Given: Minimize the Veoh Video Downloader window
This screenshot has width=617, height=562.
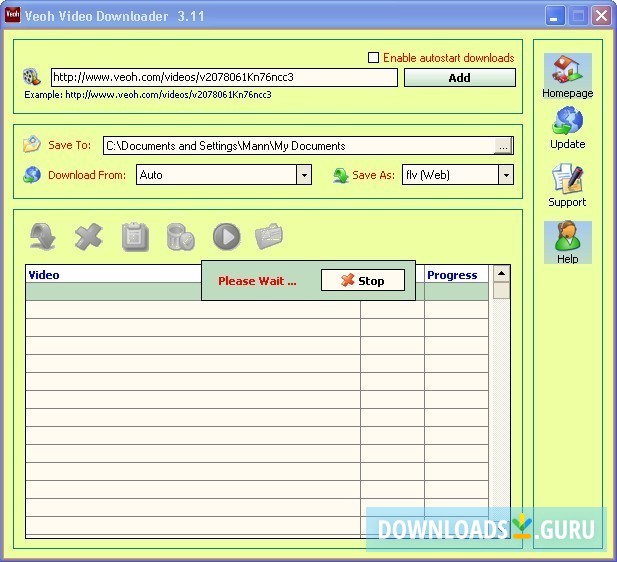Looking at the screenshot, I should [554, 16].
